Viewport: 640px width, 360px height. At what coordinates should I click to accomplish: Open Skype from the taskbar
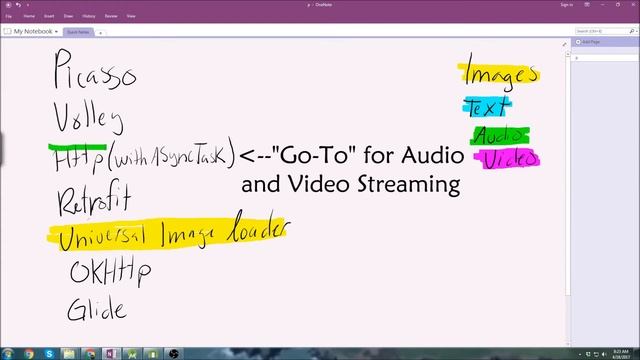coord(49,353)
